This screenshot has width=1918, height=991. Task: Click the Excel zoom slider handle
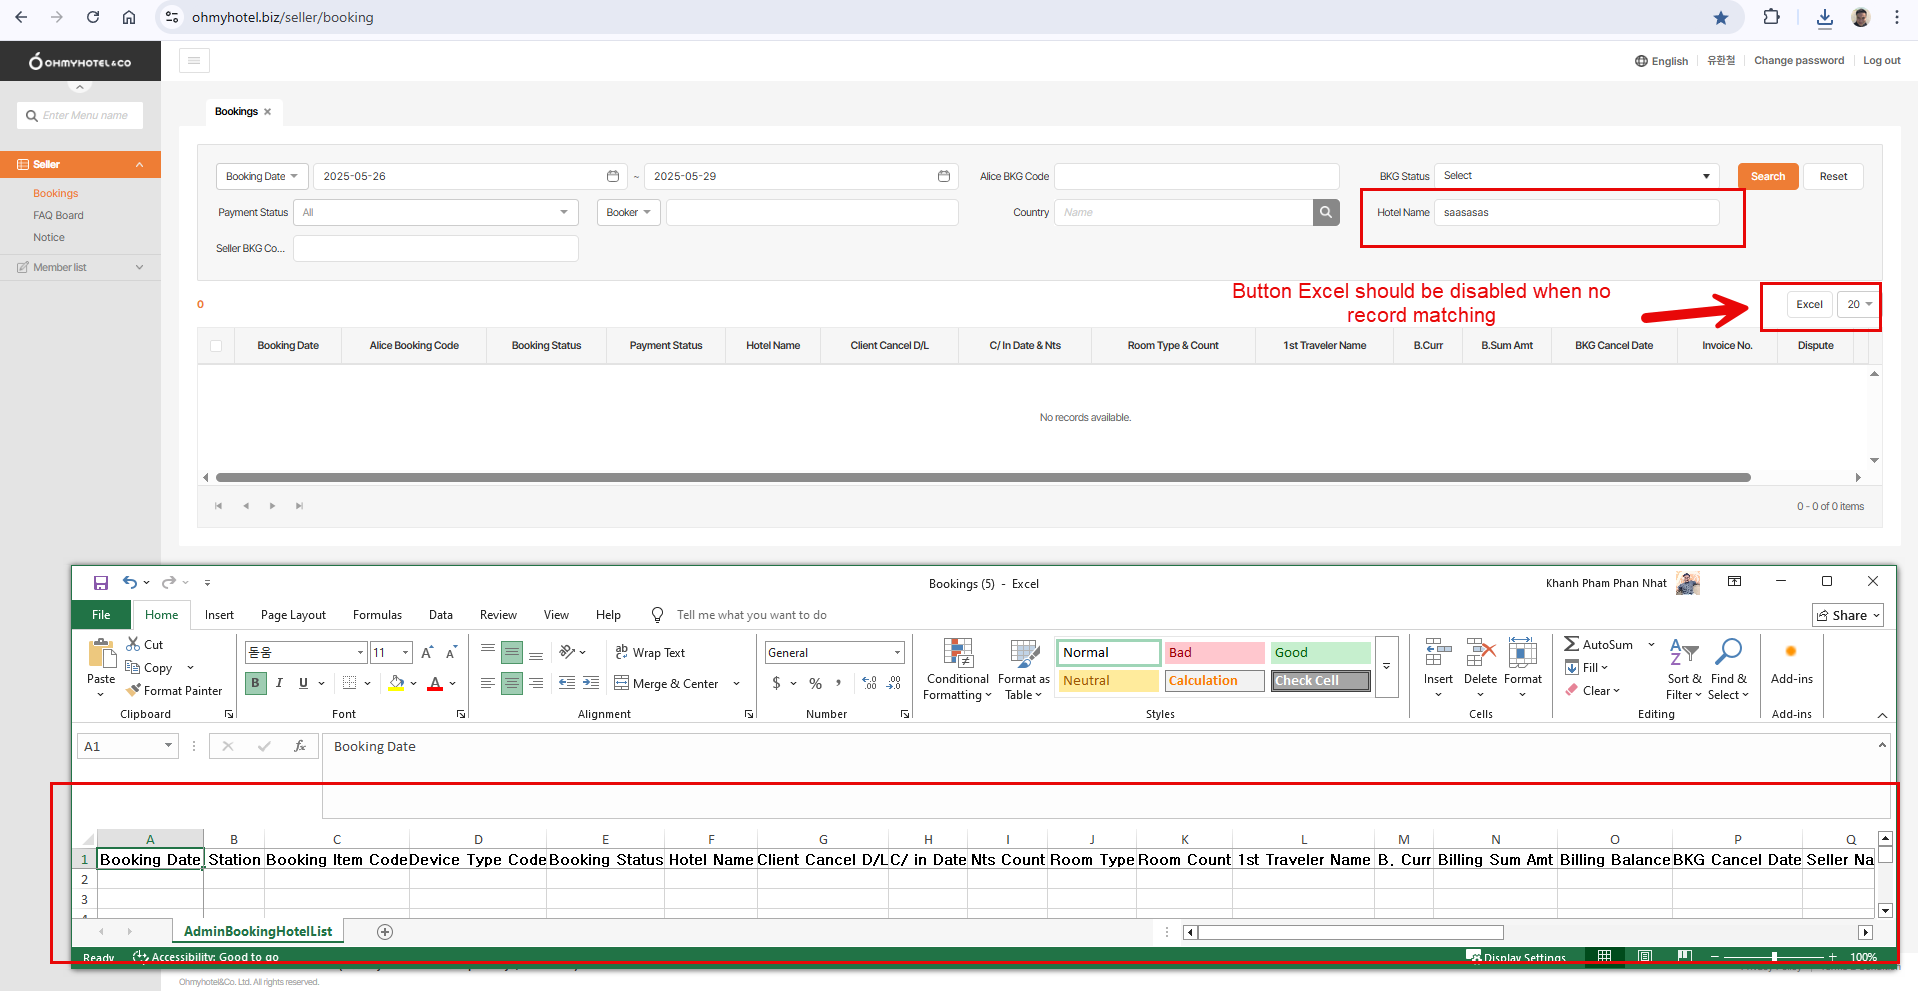pyautogui.click(x=1774, y=957)
